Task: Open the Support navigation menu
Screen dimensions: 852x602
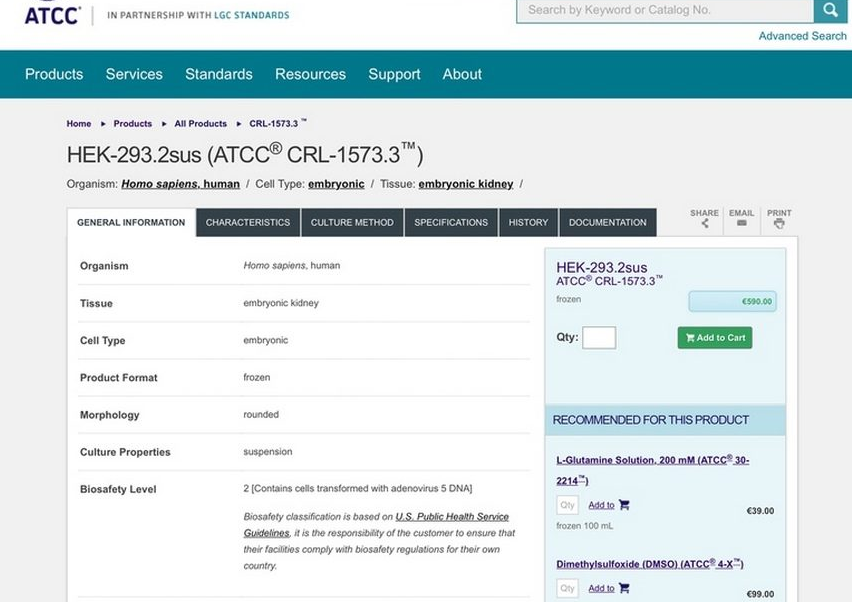Action: tap(394, 74)
